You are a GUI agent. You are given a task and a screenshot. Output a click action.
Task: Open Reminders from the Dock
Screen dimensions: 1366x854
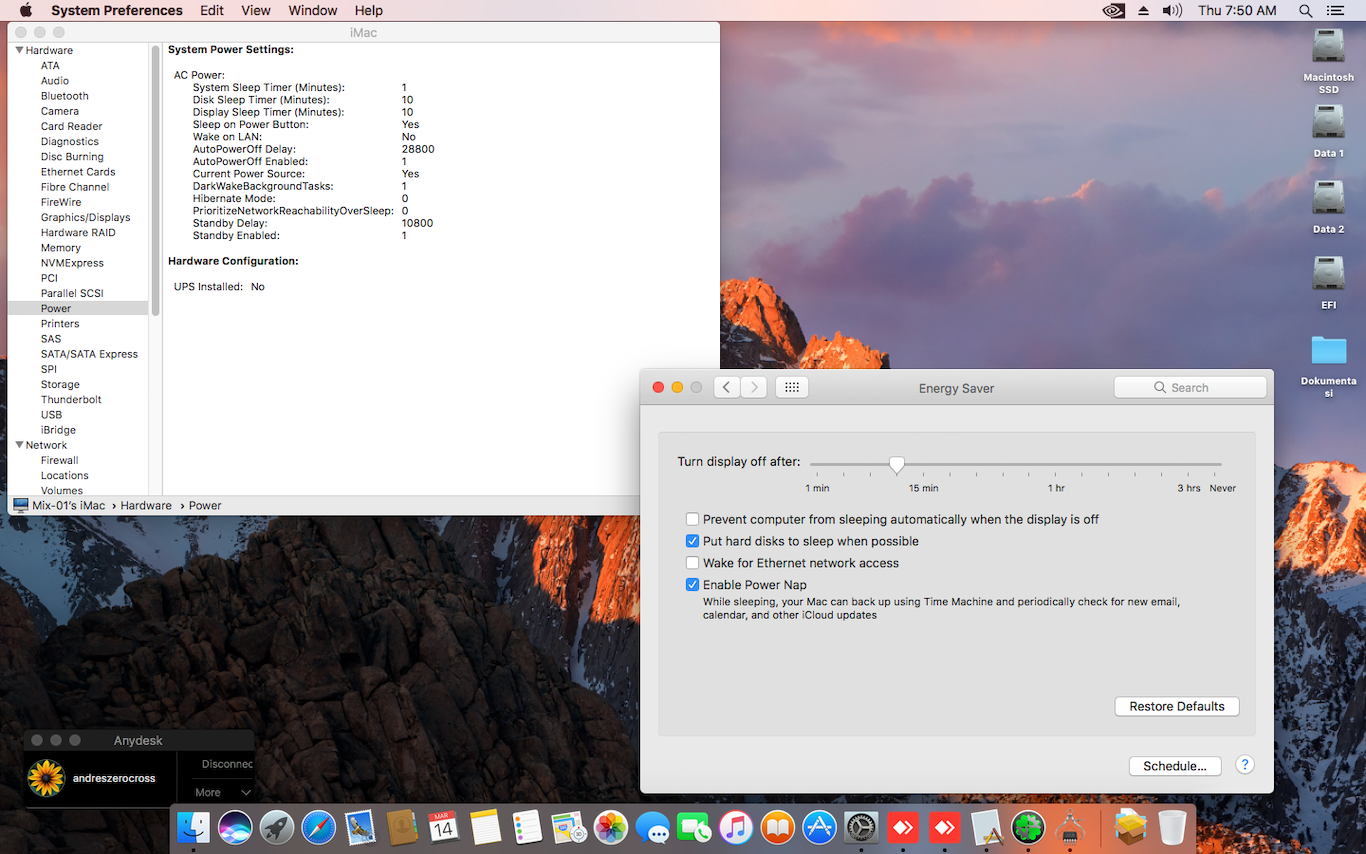(527, 827)
